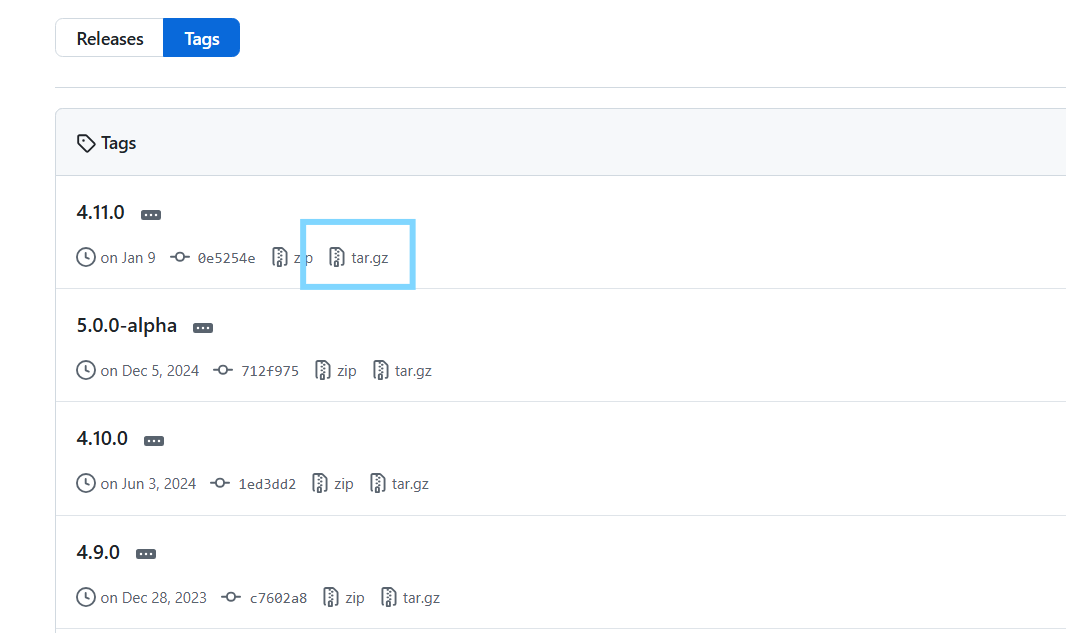
Task: Open the 5.0.0-alpha tag
Action: coord(126,325)
